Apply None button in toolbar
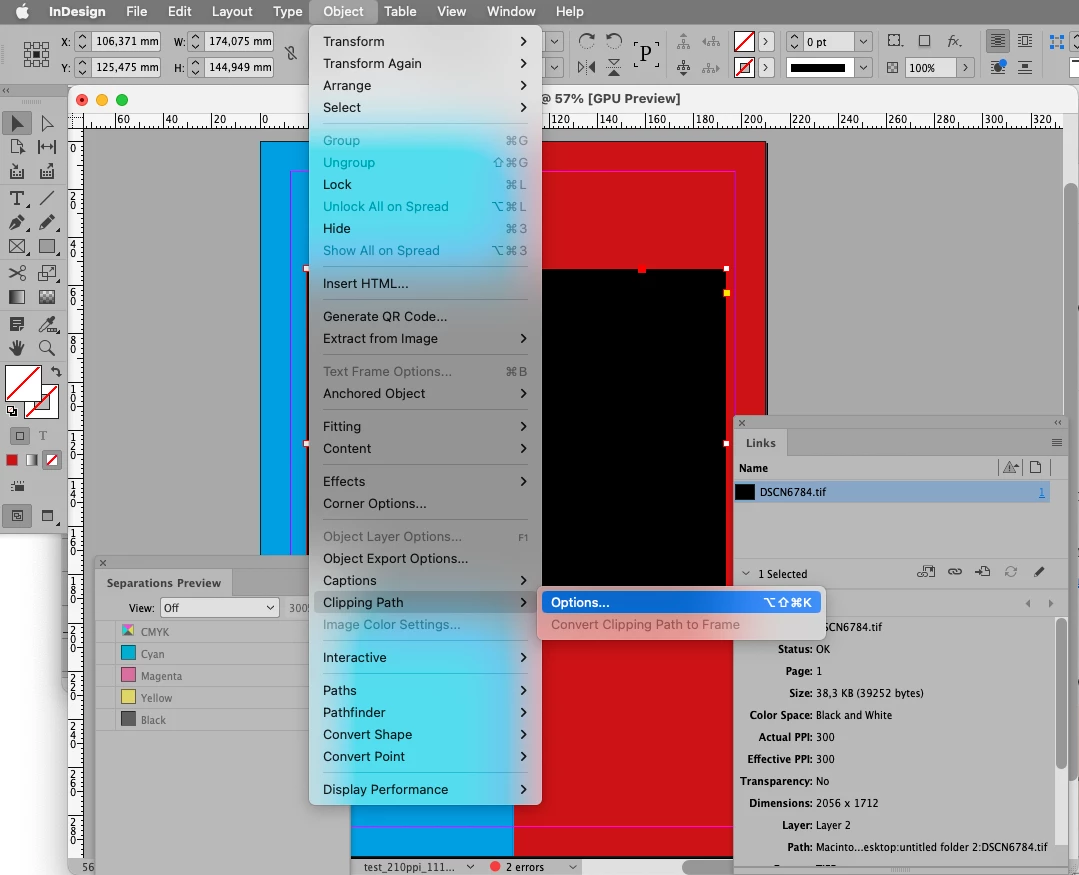 click(52, 460)
